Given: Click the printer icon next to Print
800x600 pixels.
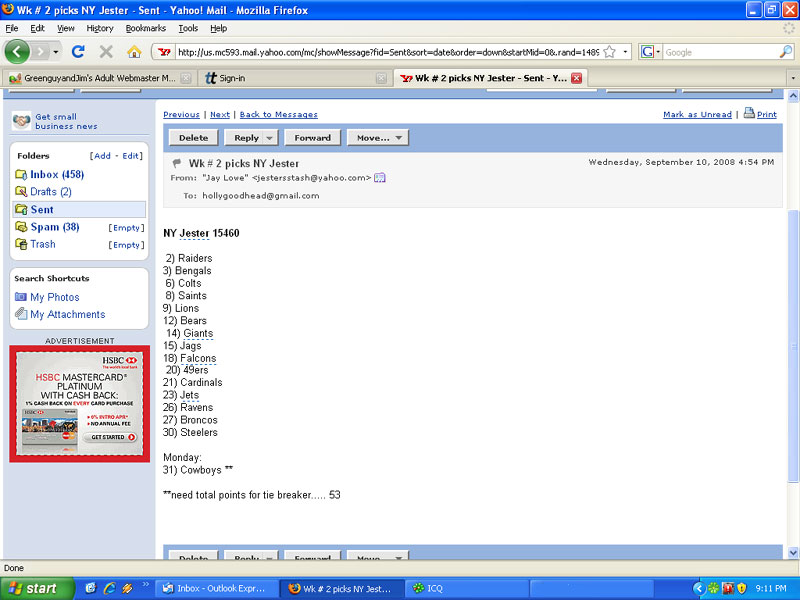Looking at the screenshot, I should pos(749,114).
